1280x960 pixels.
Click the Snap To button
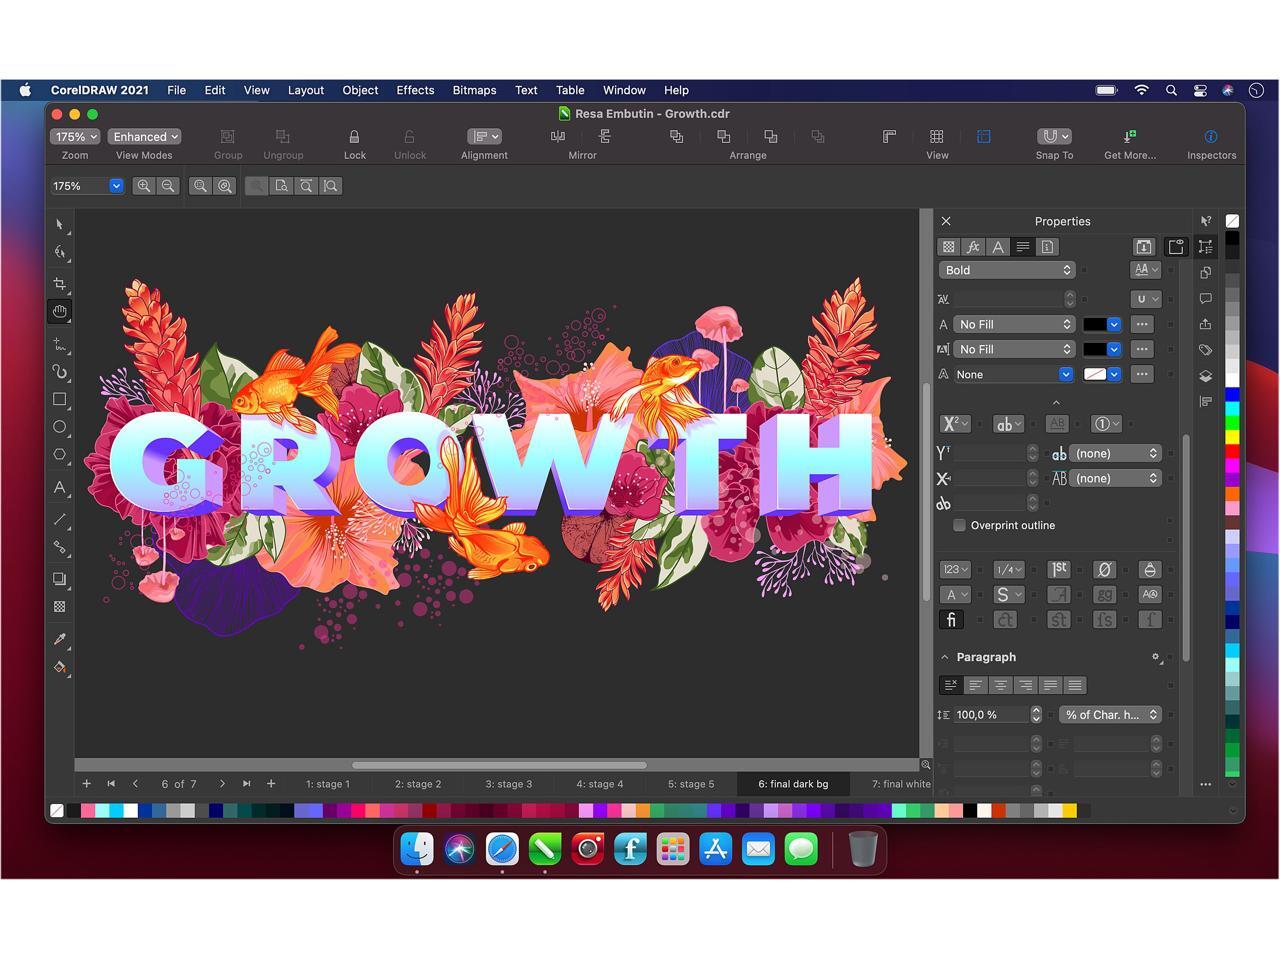click(1054, 137)
